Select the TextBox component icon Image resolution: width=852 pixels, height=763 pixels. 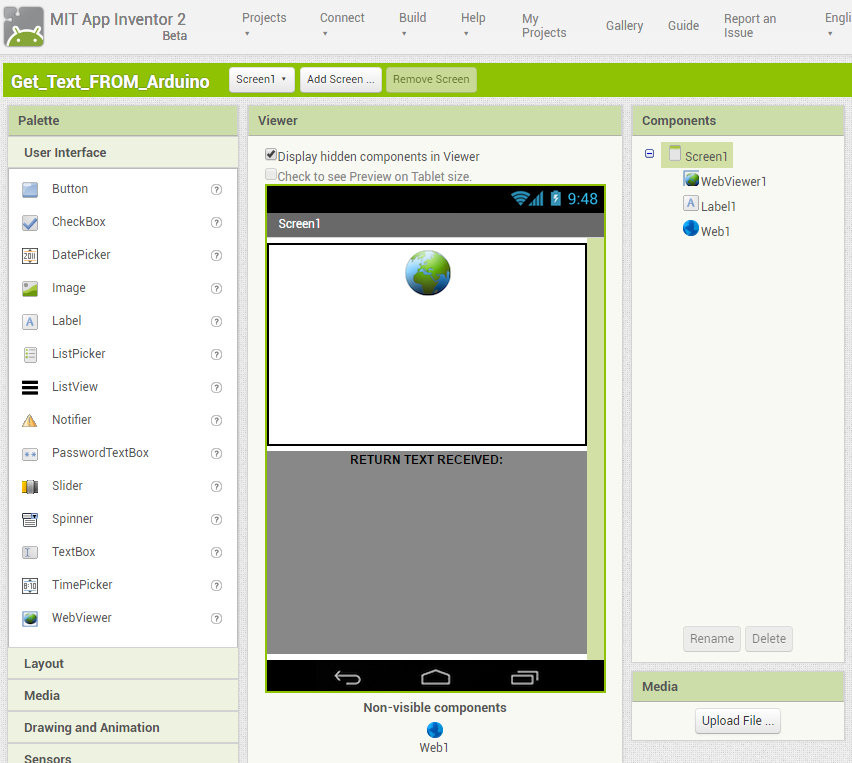coord(30,553)
